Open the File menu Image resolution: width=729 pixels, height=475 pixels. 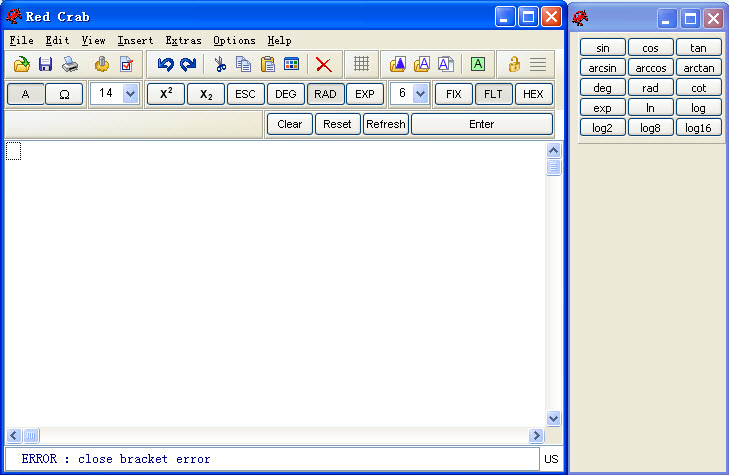(21, 40)
